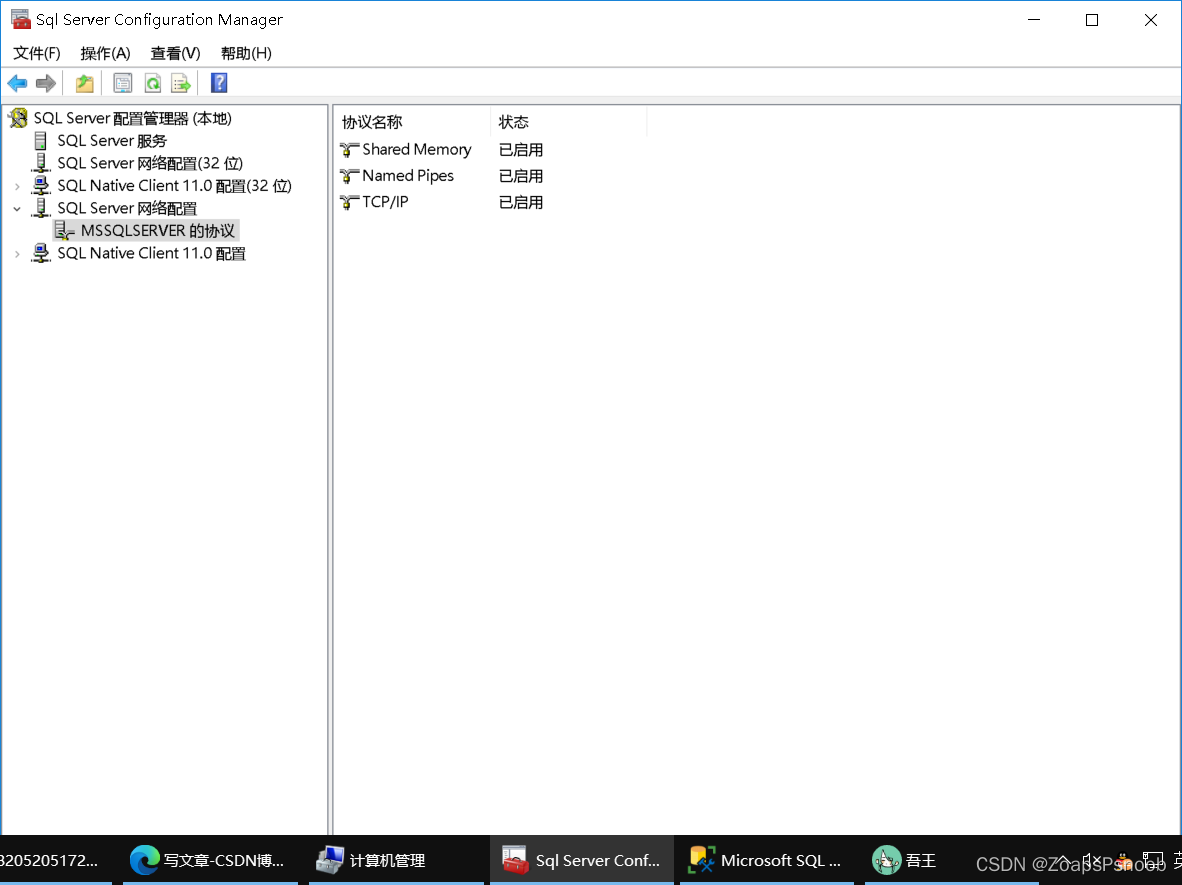This screenshot has width=1182, height=885.
Task: Click the window title bar app icon
Action: (20, 20)
